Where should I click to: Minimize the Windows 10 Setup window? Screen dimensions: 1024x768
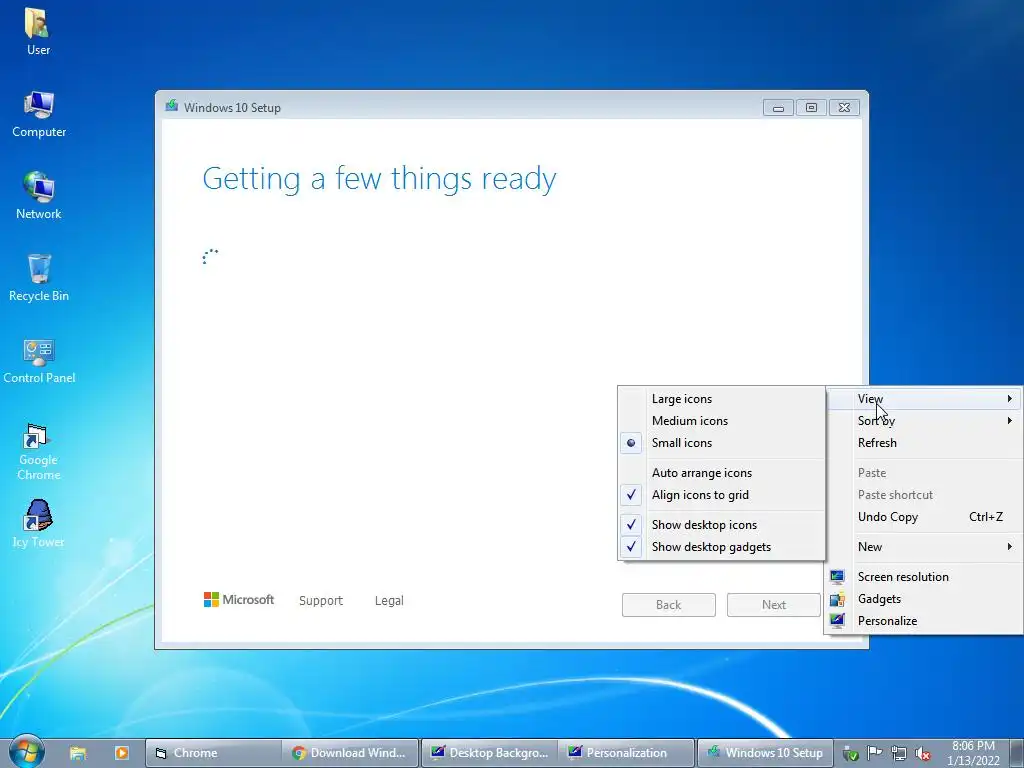pos(778,108)
